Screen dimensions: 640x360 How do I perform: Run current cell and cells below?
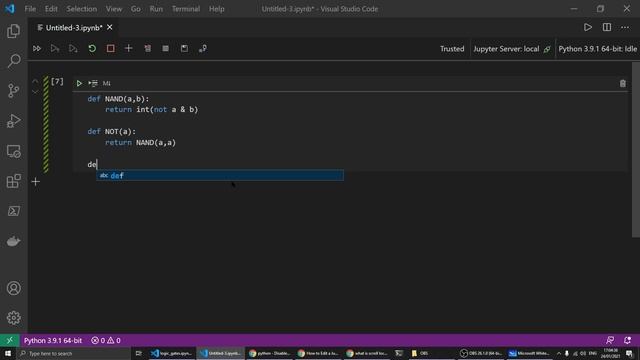73,49
